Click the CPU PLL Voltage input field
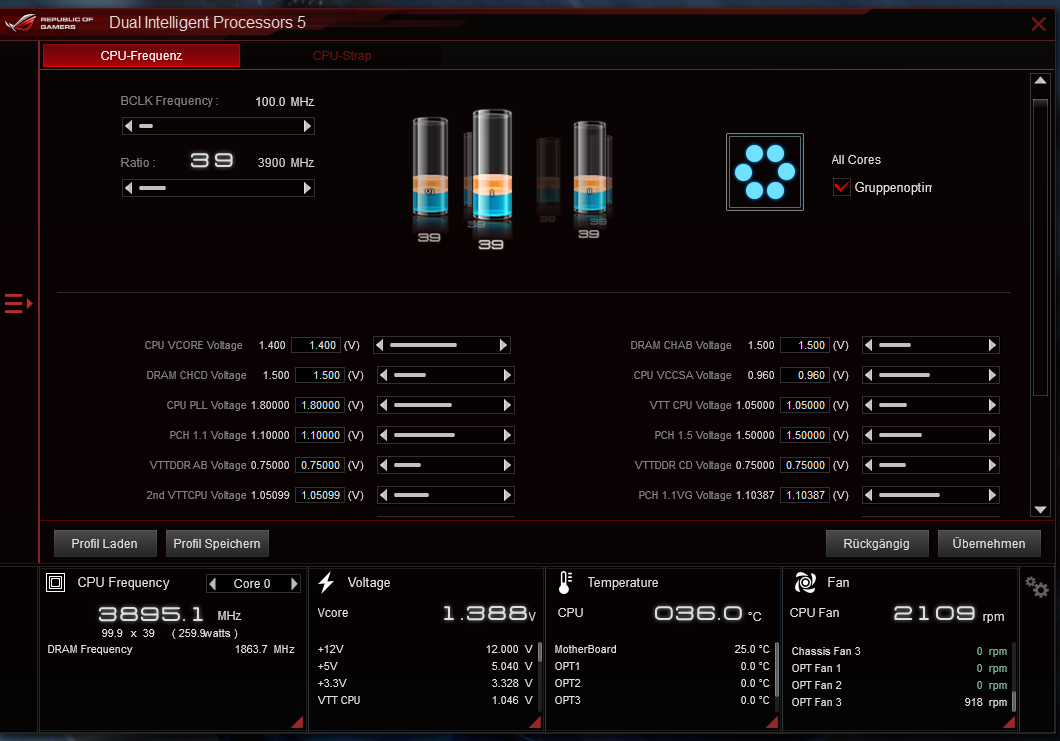This screenshot has height=741, width=1060. 320,405
